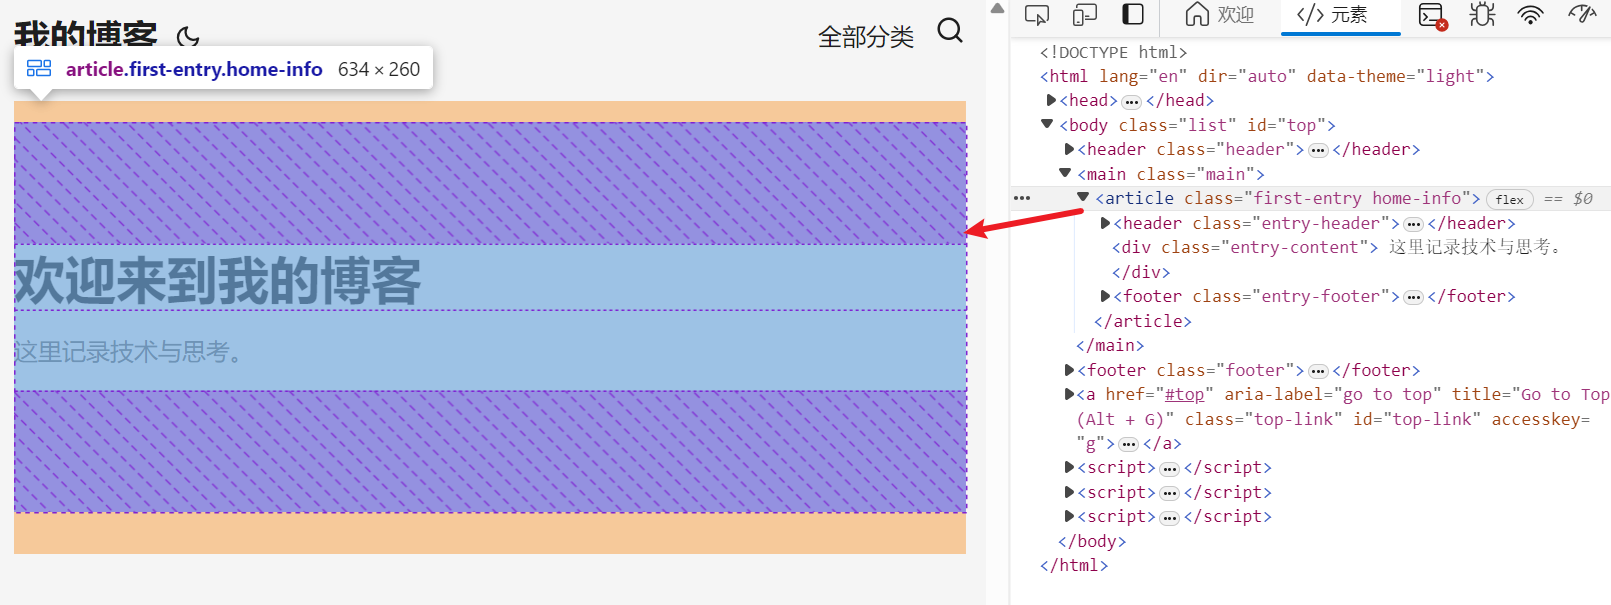Activate the inspect element picker tool

point(1037,15)
